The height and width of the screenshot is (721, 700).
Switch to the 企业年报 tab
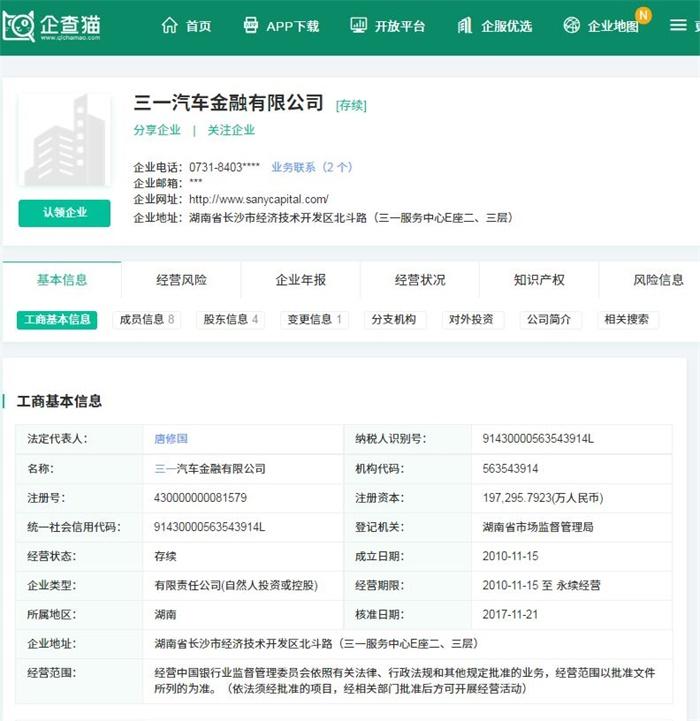(300, 280)
